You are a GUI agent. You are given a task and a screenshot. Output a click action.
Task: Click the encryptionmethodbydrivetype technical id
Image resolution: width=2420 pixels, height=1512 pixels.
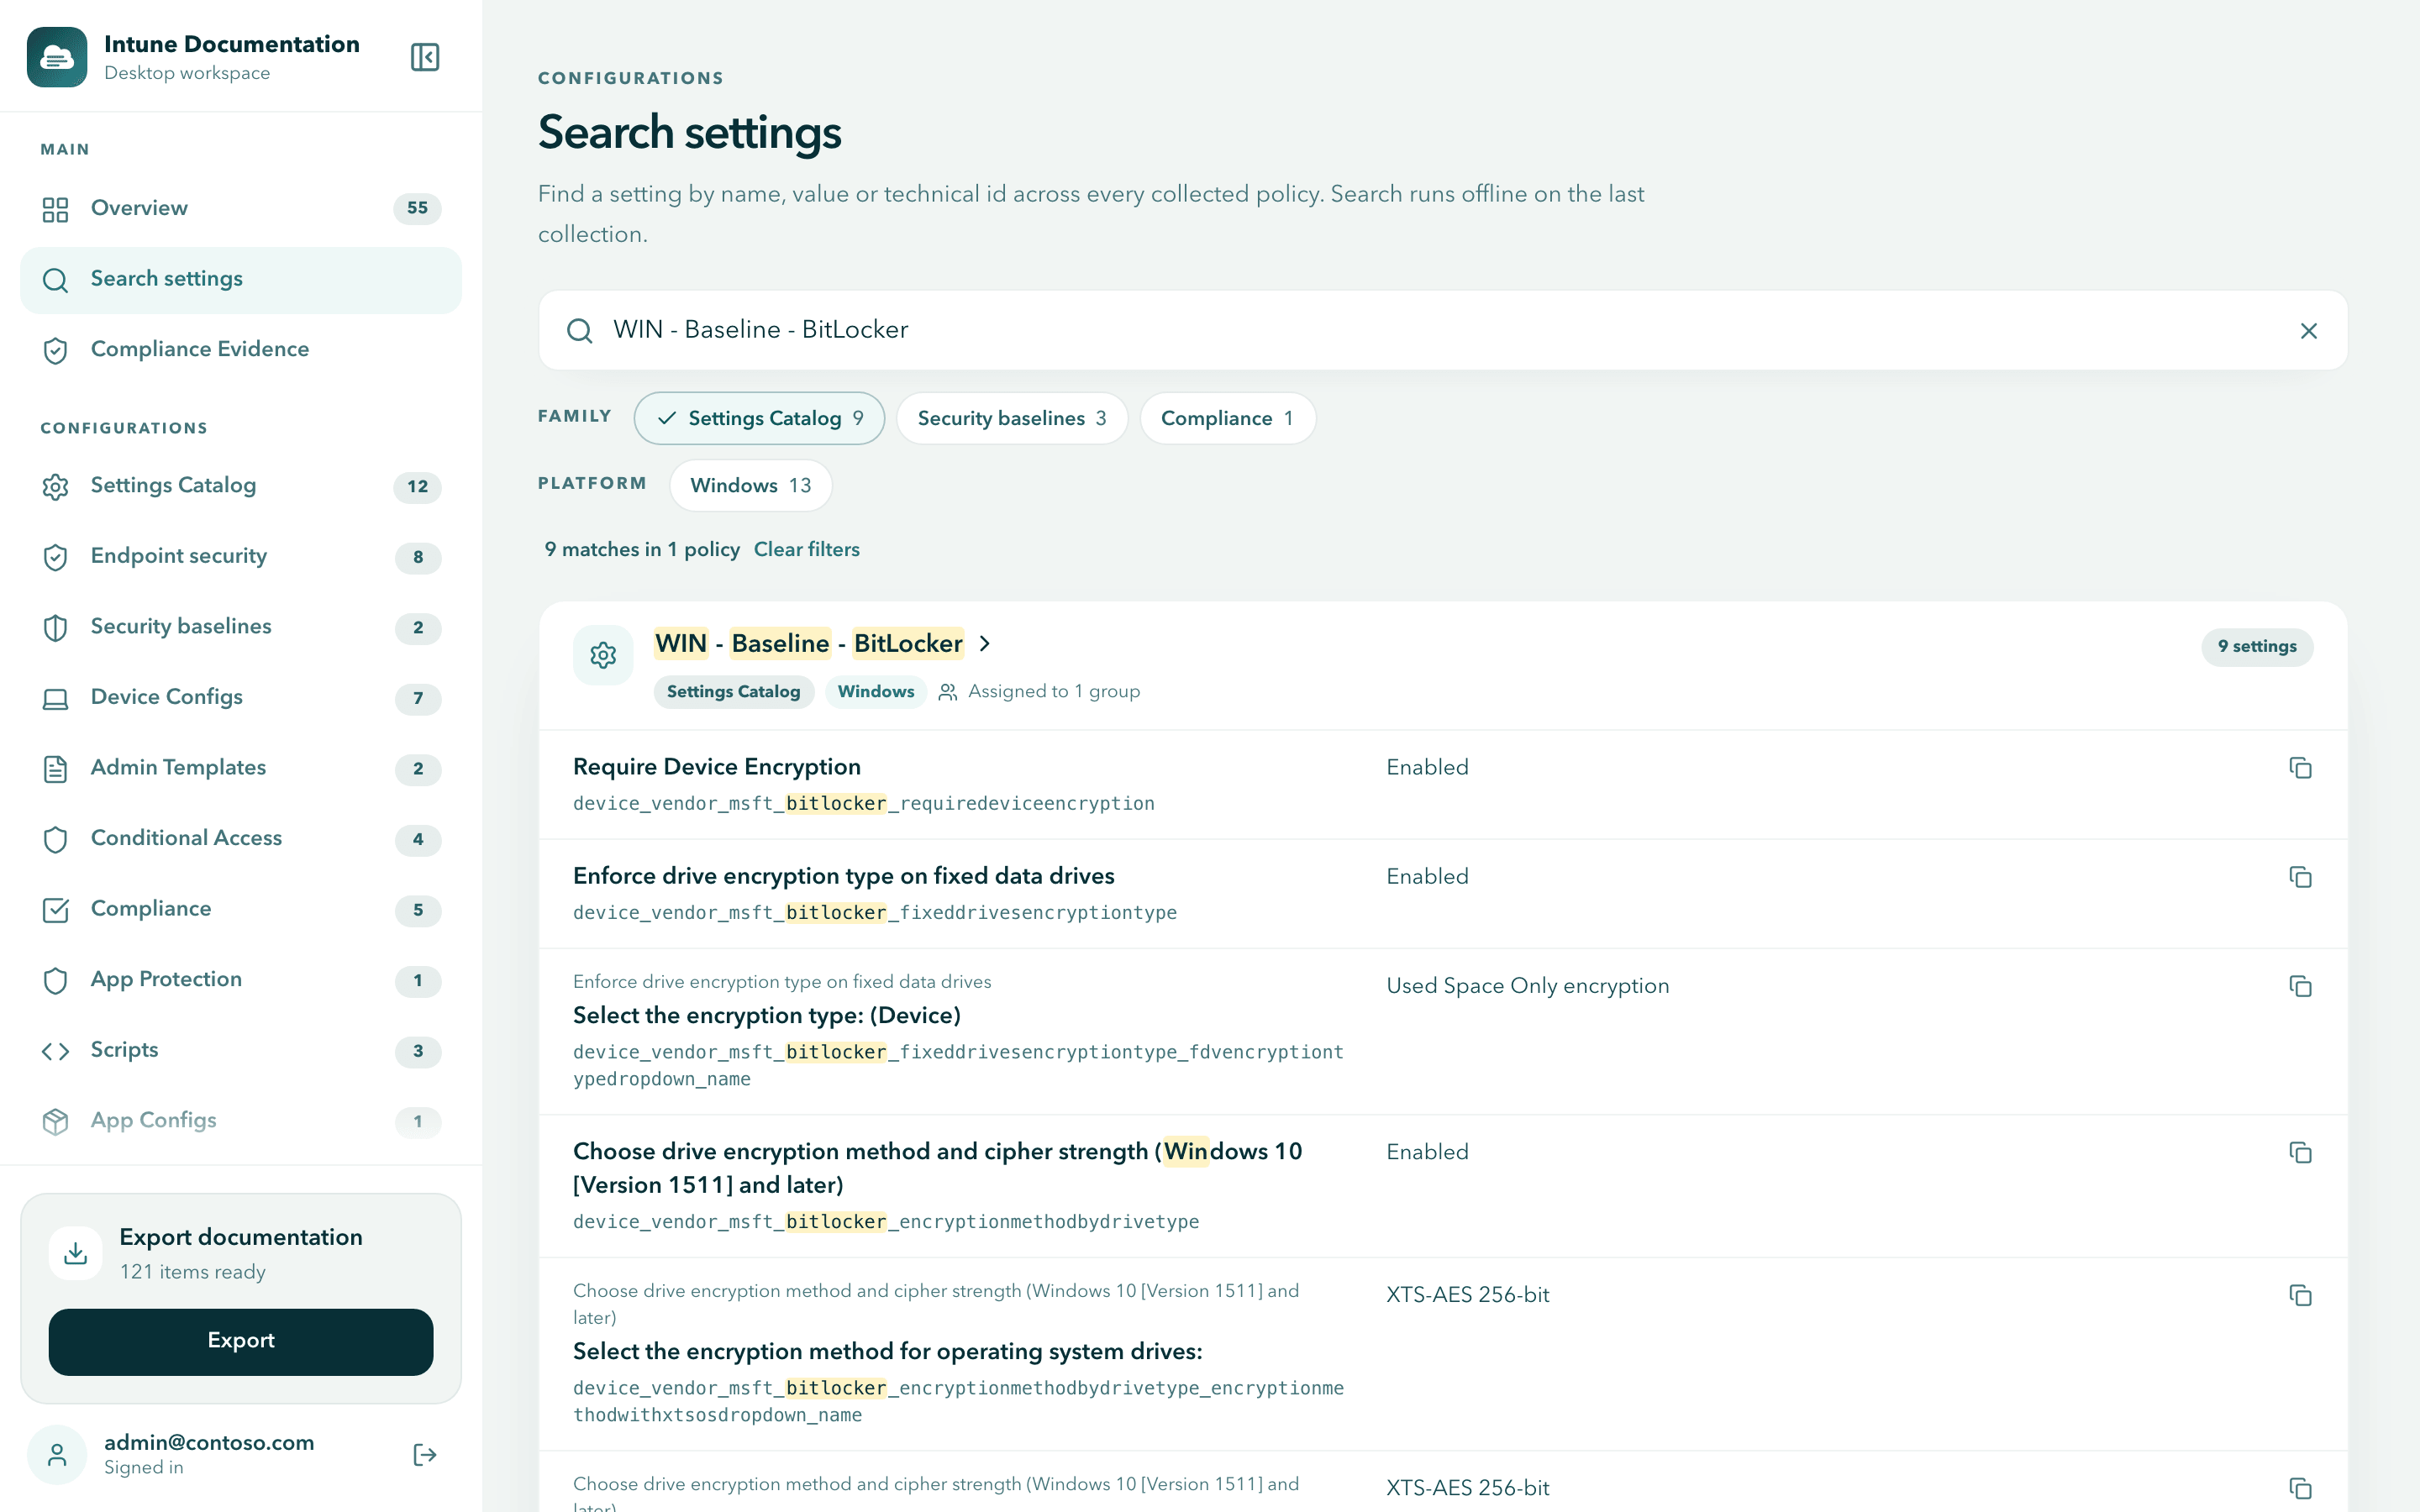coord(886,1221)
